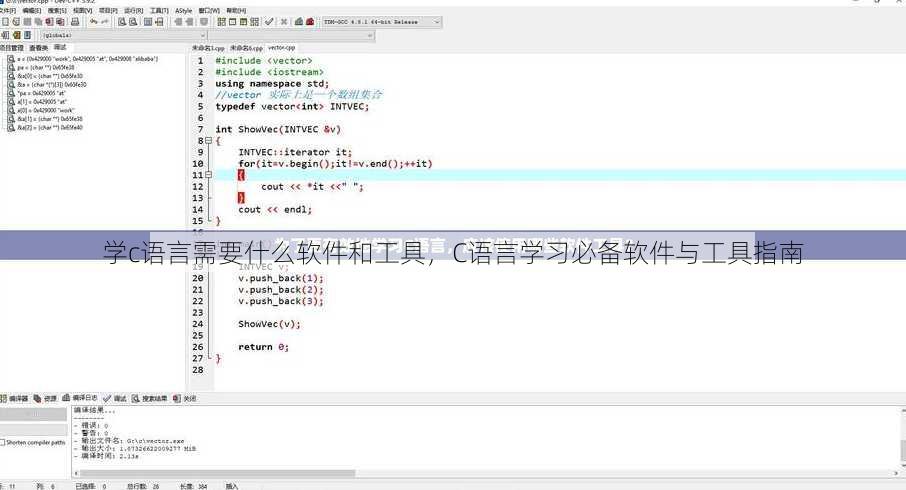
Task: Open the 搜索结果 bottom panel tab
Action: (x=150, y=398)
